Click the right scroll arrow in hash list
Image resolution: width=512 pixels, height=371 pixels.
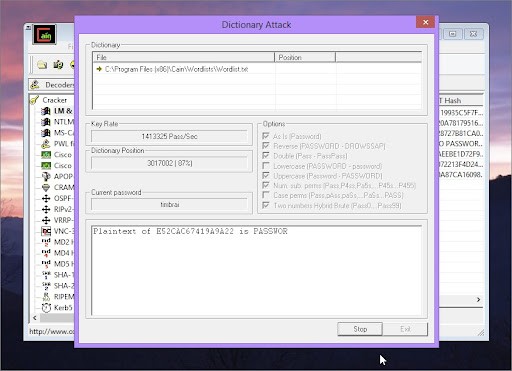[478, 300]
